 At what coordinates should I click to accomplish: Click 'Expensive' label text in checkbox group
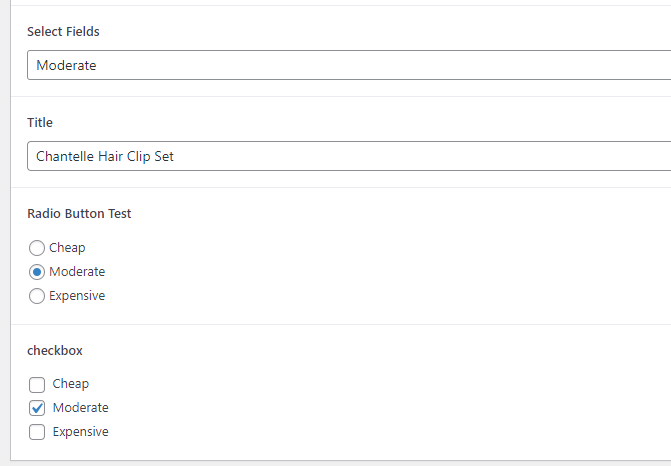80,432
